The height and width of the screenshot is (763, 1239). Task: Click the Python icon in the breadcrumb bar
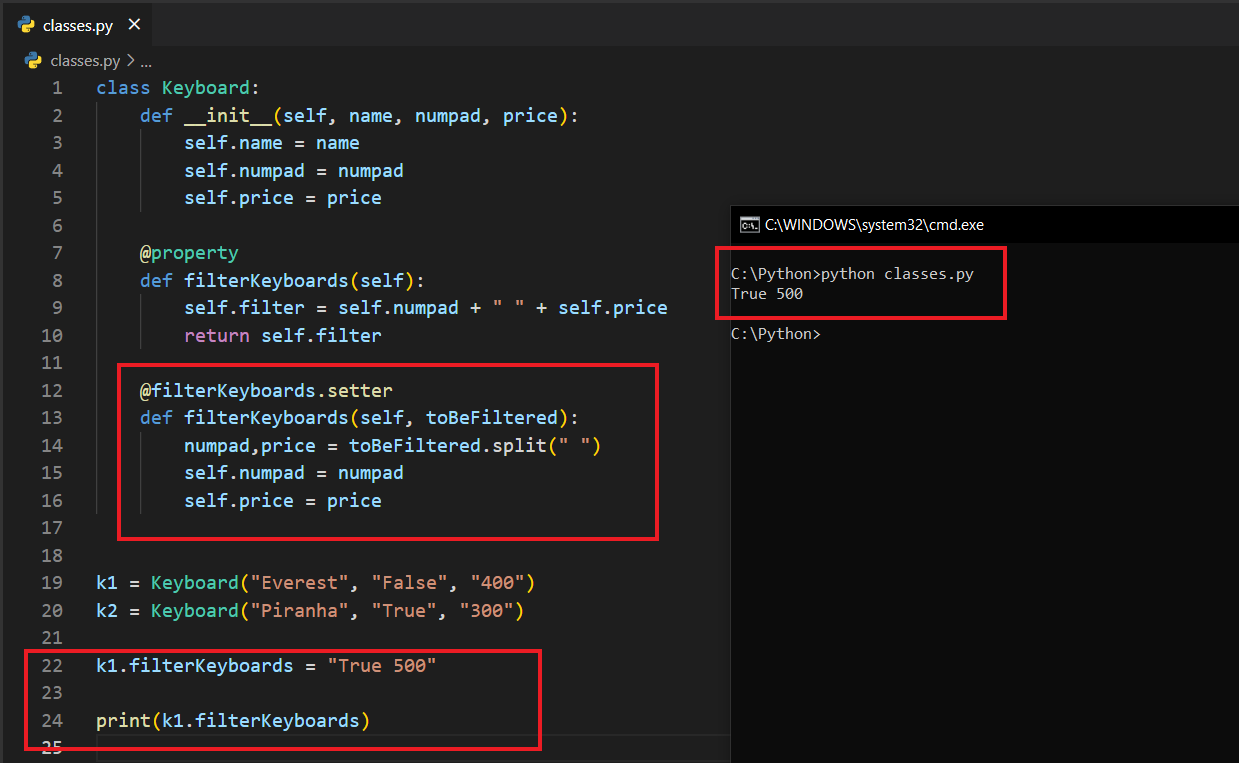point(33,61)
